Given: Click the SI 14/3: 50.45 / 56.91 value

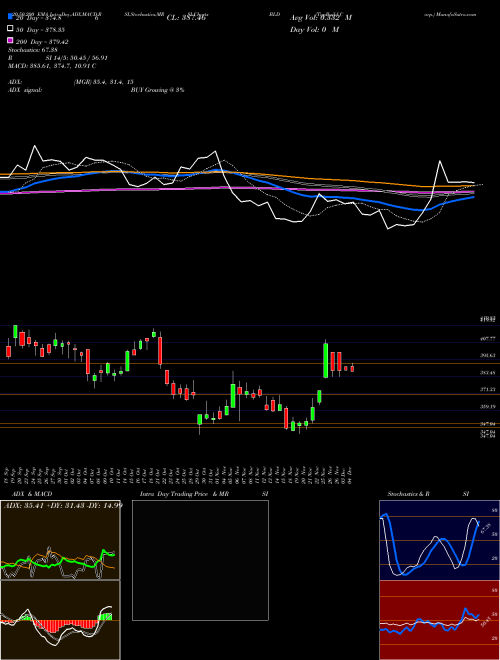Looking at the screenshot, I should tap(77, 58).
